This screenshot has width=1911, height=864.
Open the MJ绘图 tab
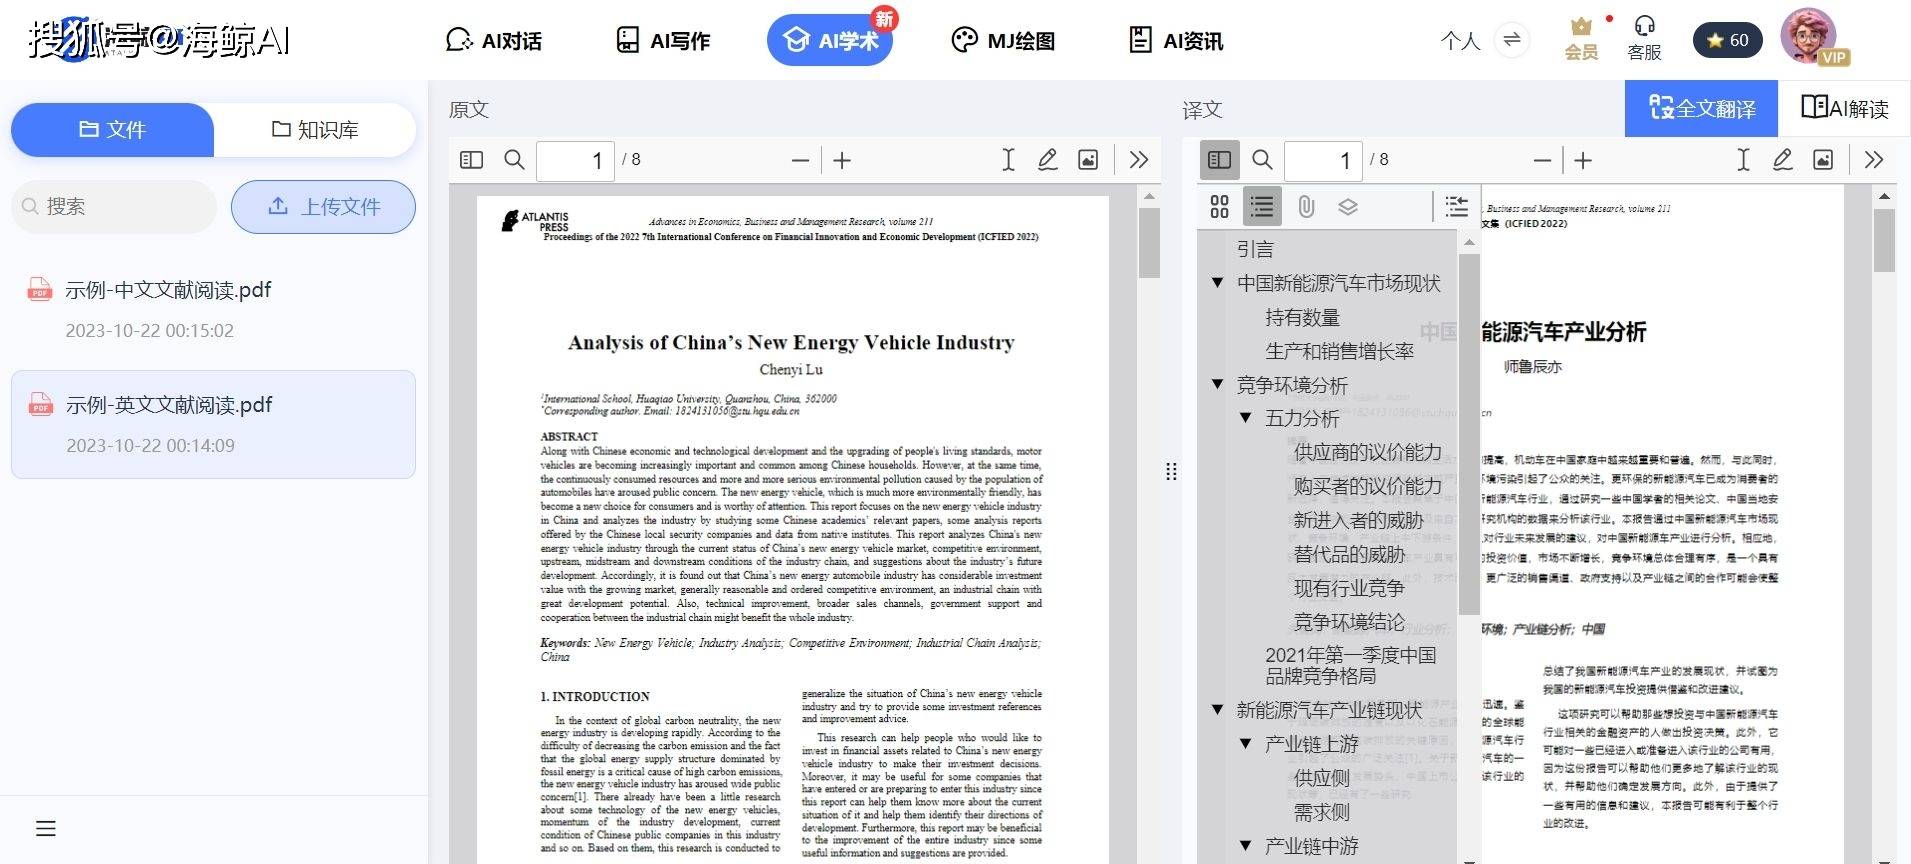click(1003, 41)
